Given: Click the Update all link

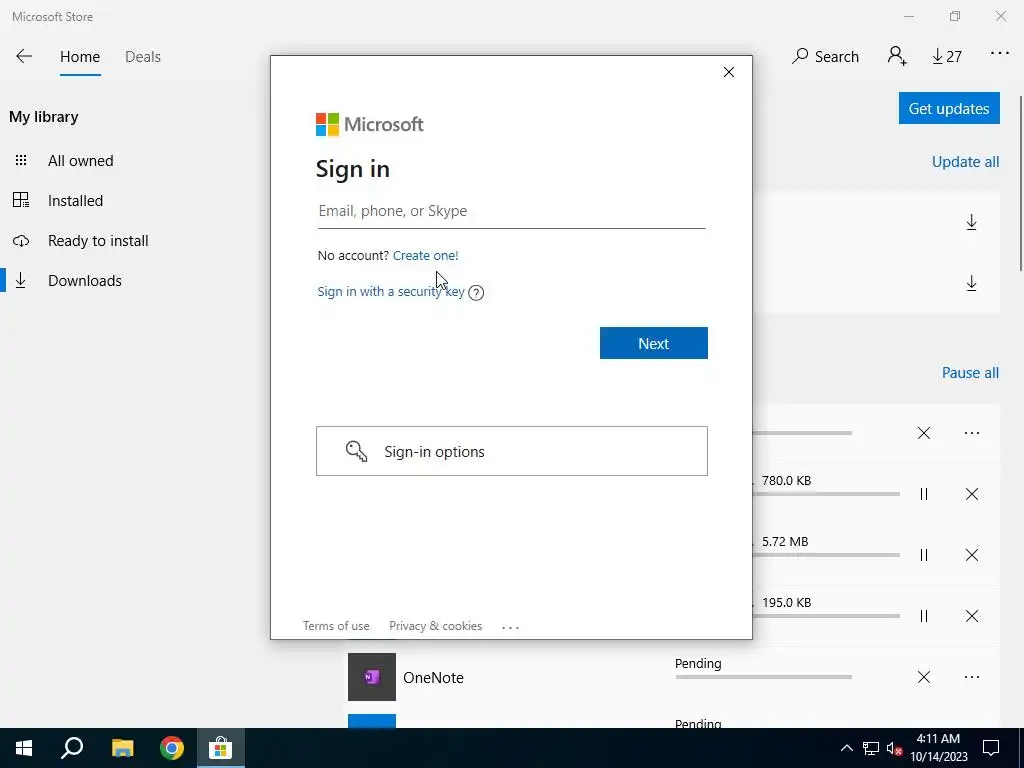Looking at the screenshot, I should (965, 162).
